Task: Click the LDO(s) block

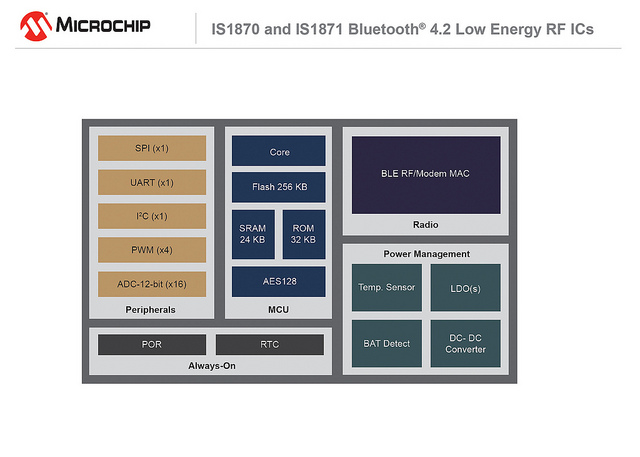Action: pos(465,288)
